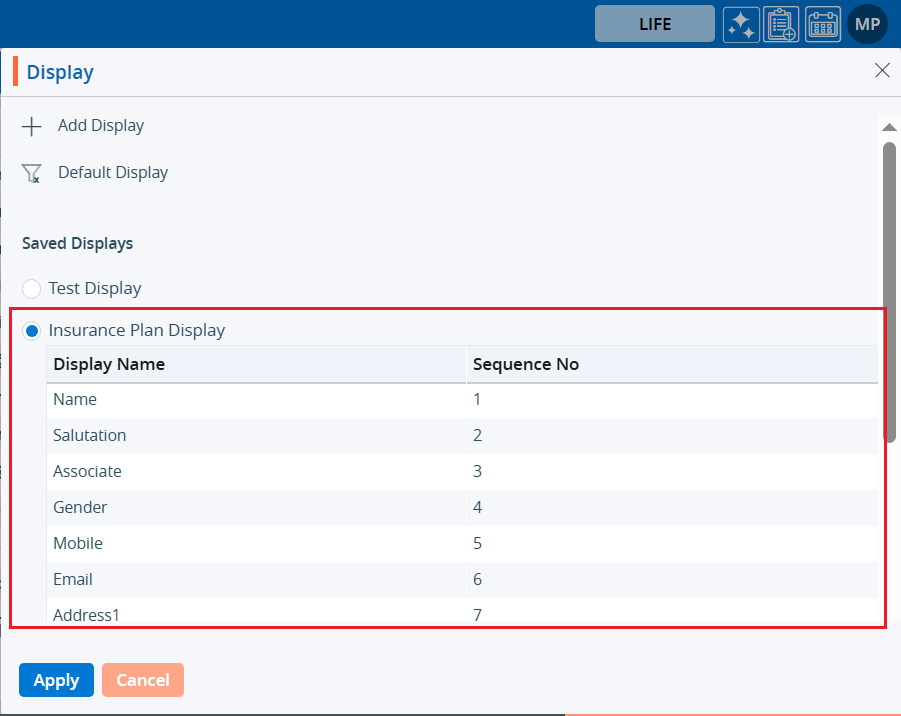Image resolution: width=901 pixels, height=716 pixels.
Task: Select the Salutation row in table
Action: 90,435
